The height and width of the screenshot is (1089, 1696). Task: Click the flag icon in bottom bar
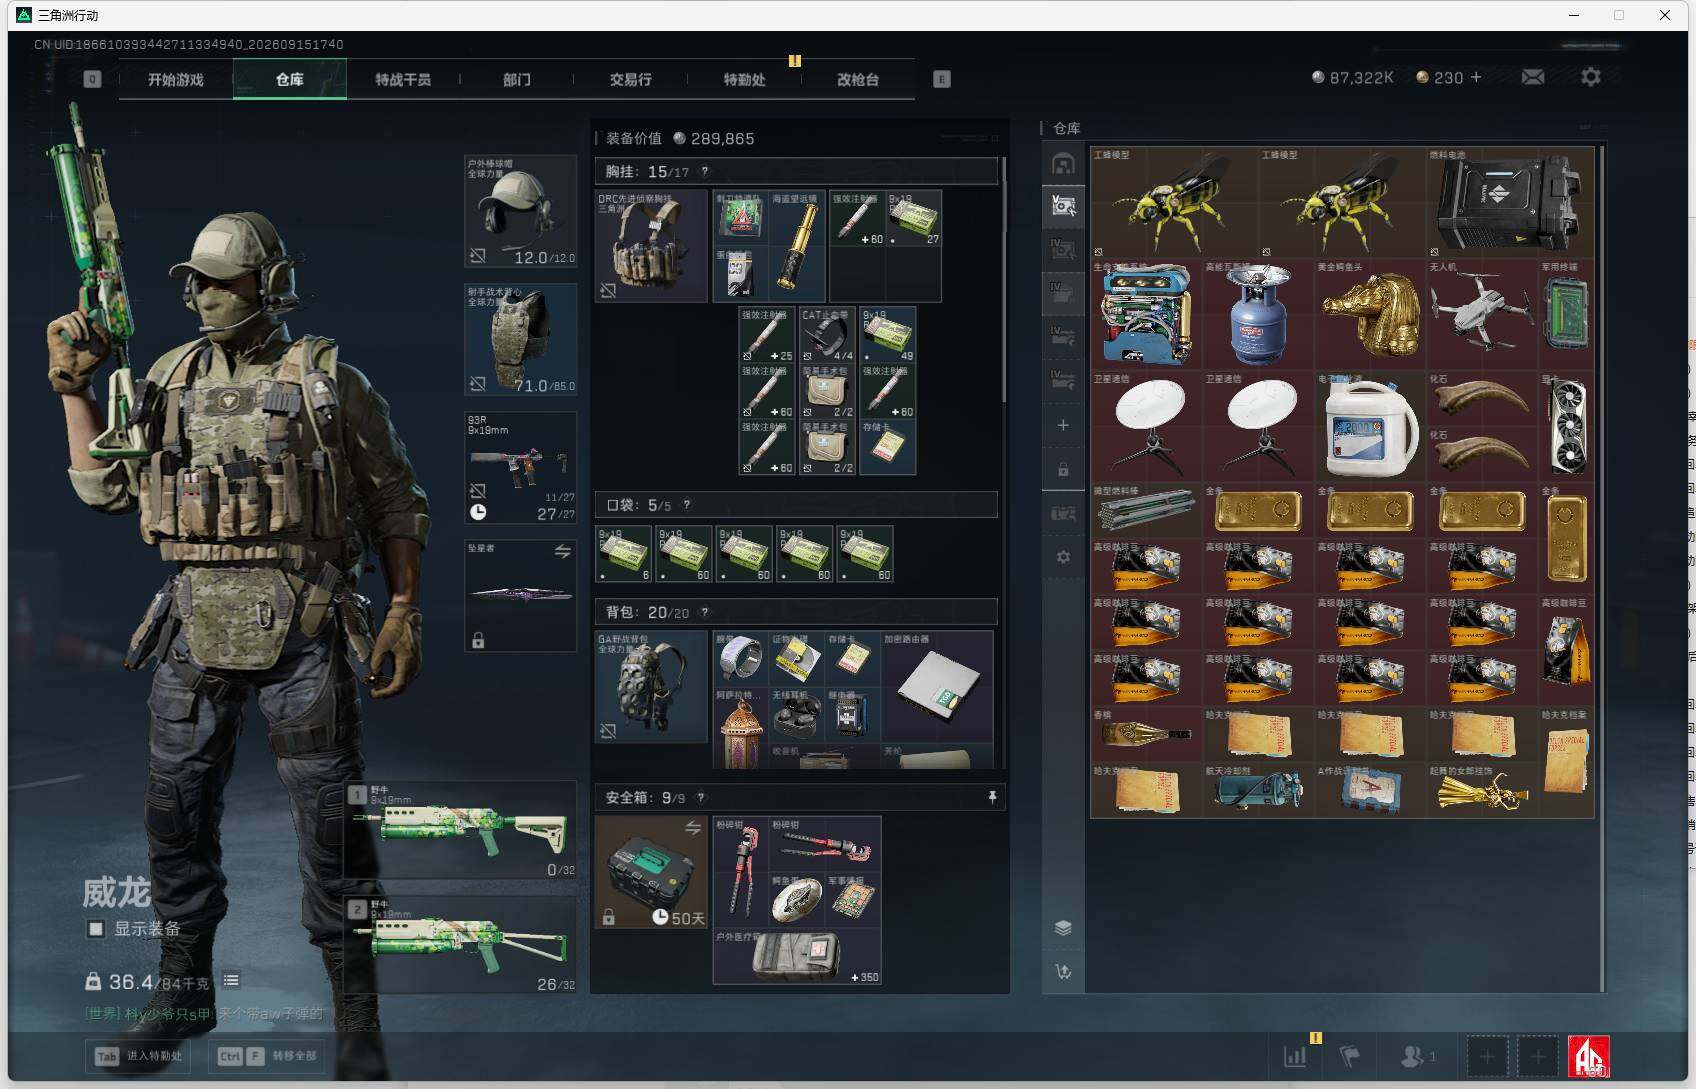pyautogui.click(x=1350, y=1056)
